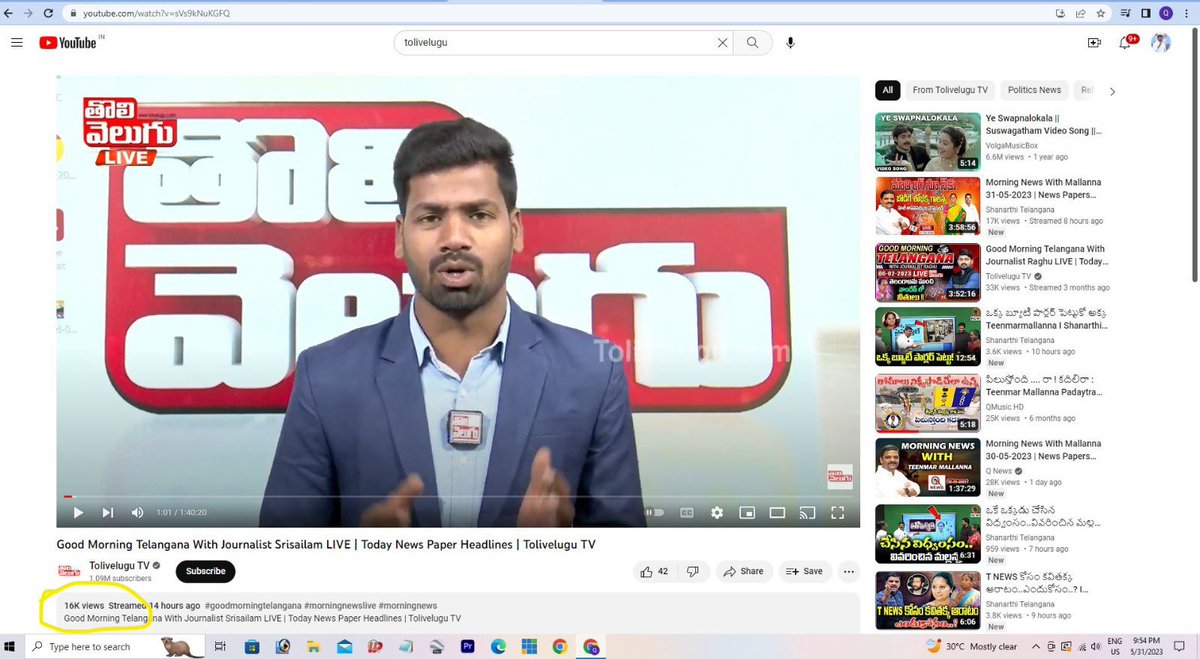Open Good Morning Telangana Journalist Raghu video

tap(1045, 255)
